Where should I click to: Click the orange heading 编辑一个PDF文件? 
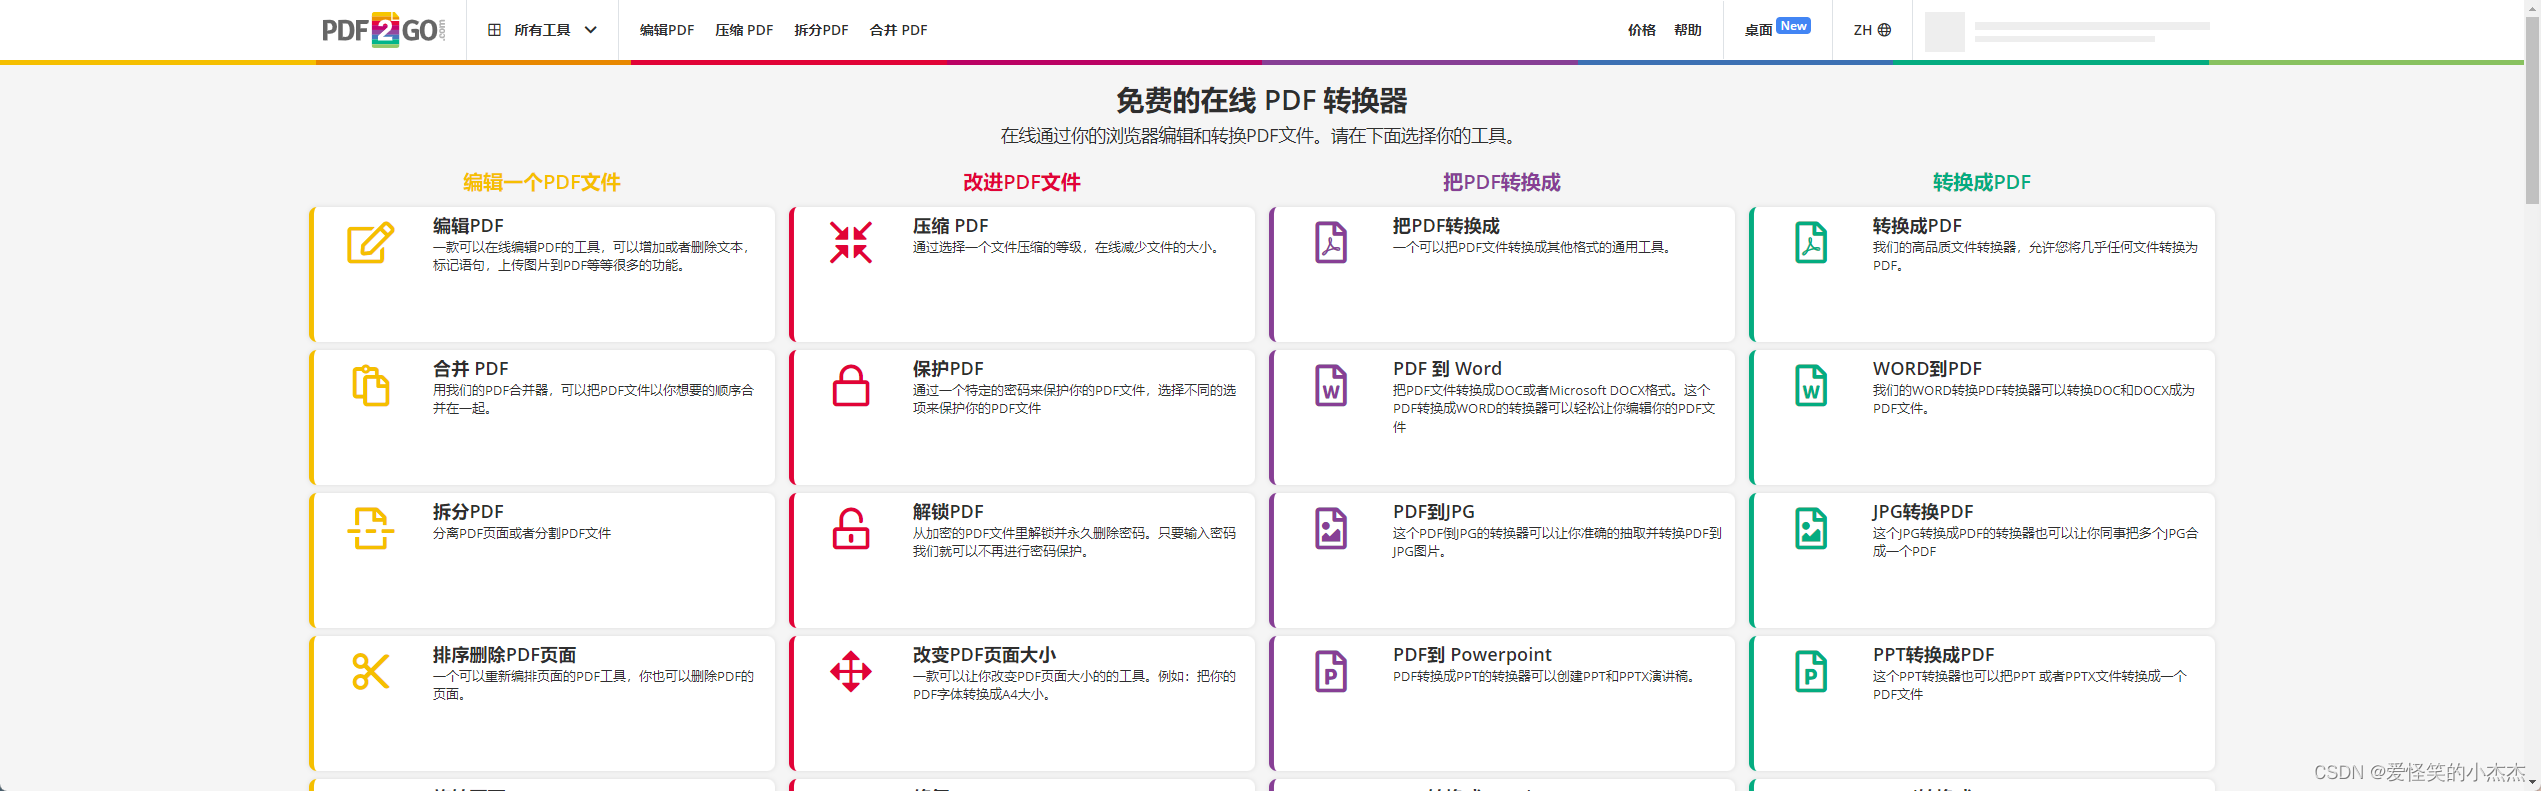pyautogui.click(x=541, y=182)
